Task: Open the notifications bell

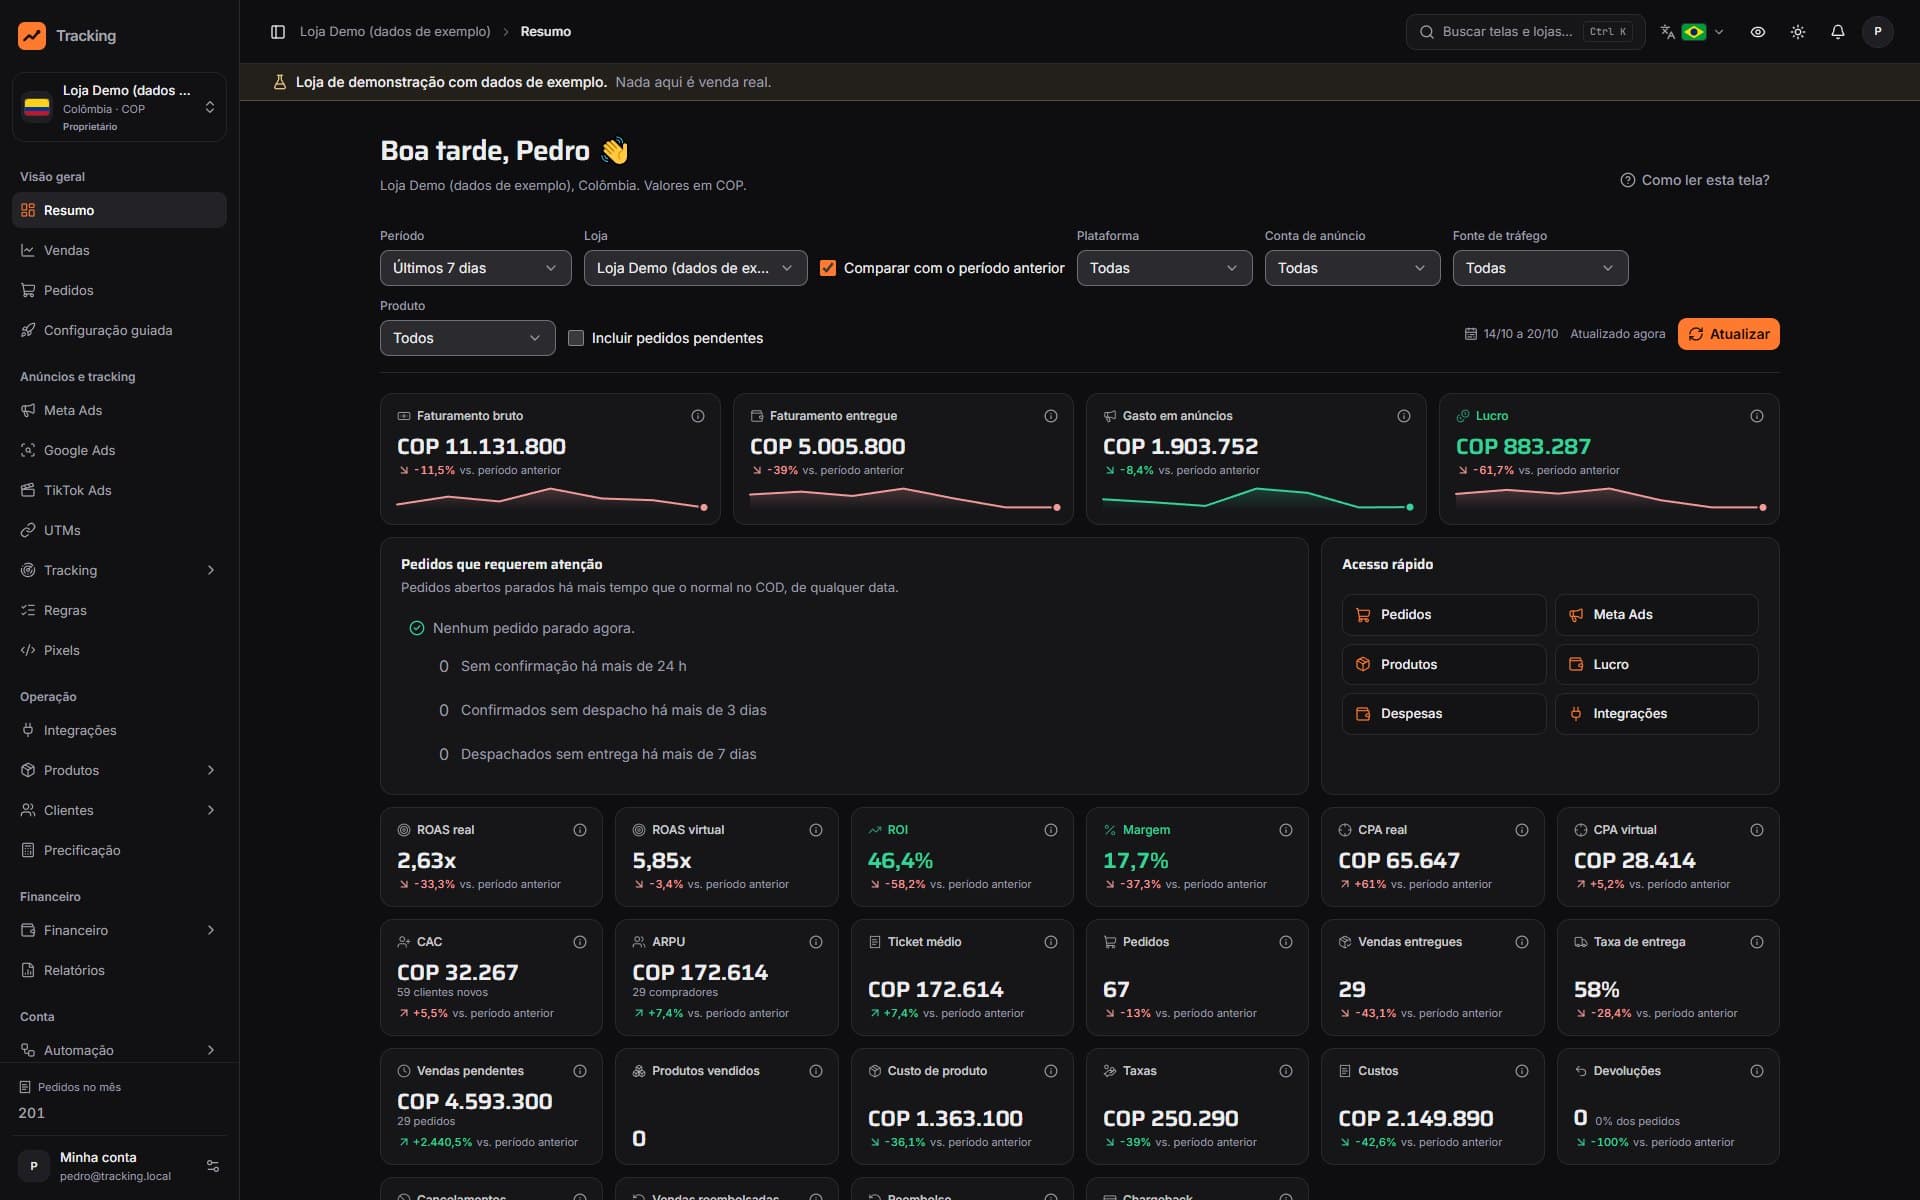Action: (x=1837, y=32)
